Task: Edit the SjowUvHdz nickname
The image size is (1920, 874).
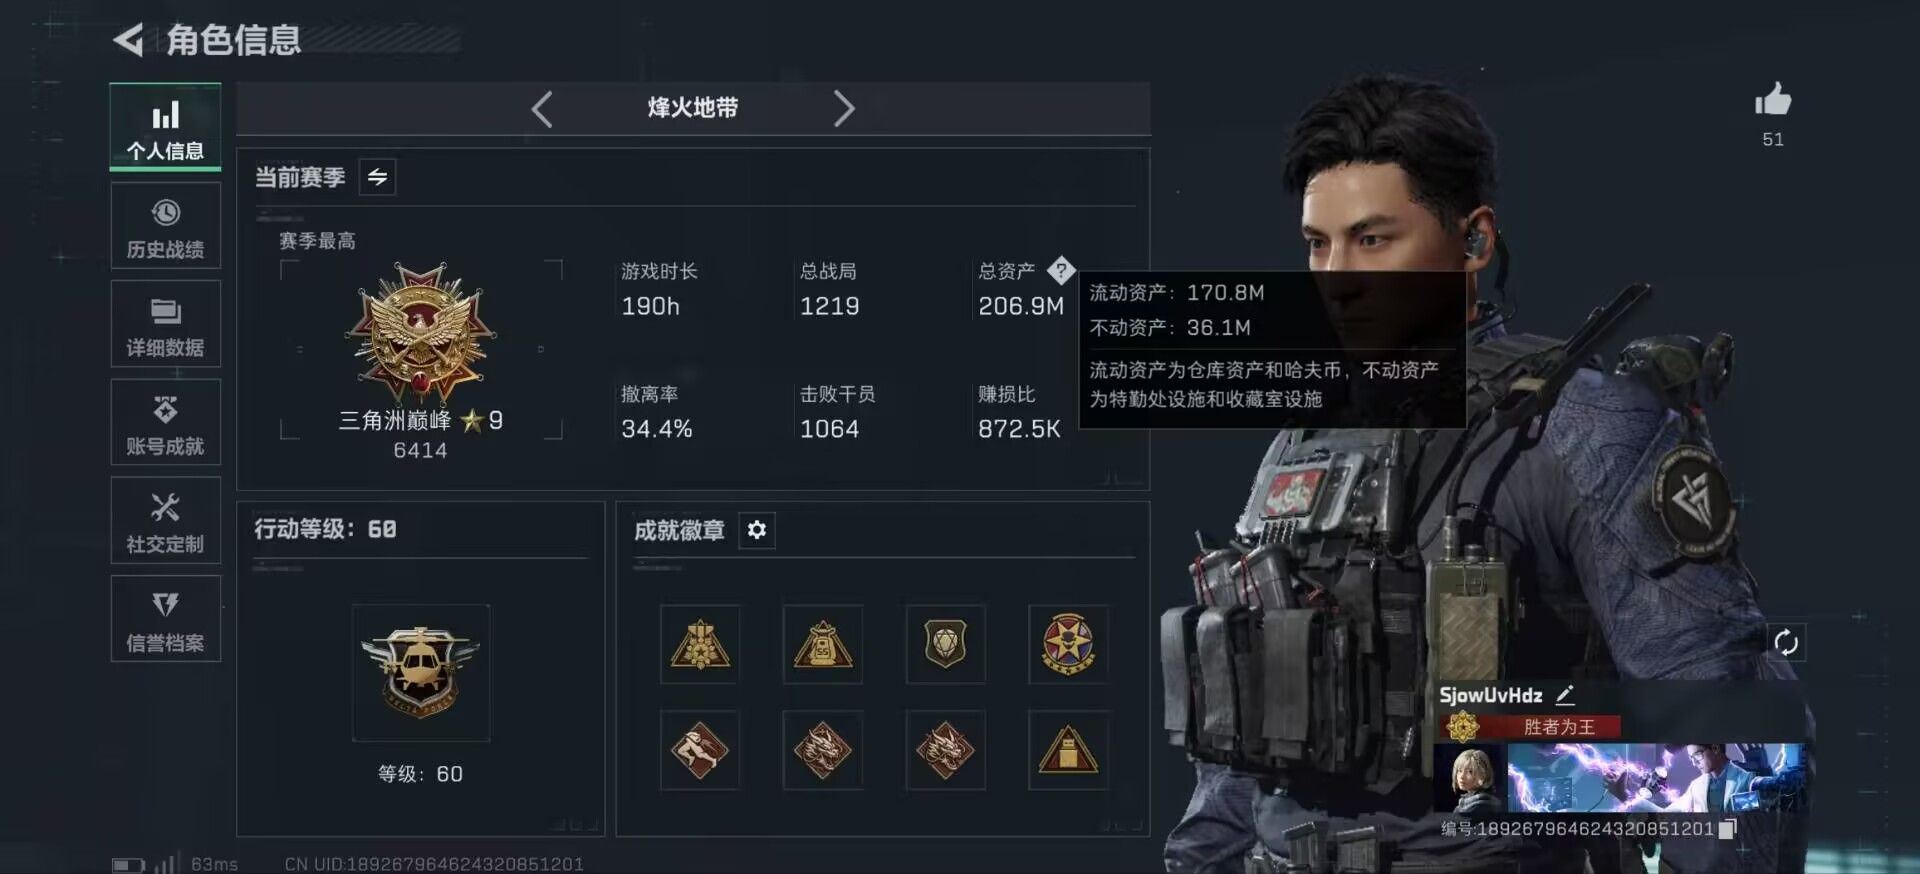Action: [x=1565, y=694]
